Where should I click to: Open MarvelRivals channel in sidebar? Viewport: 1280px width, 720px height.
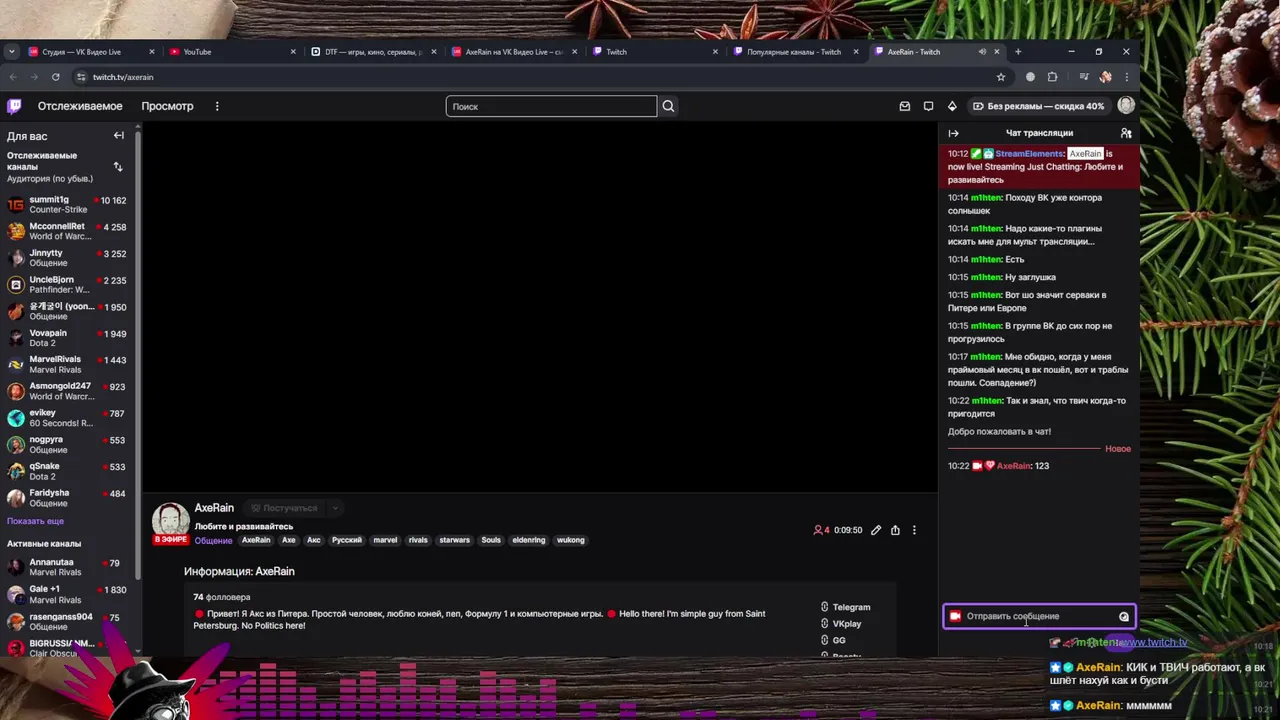coord(67,364)
